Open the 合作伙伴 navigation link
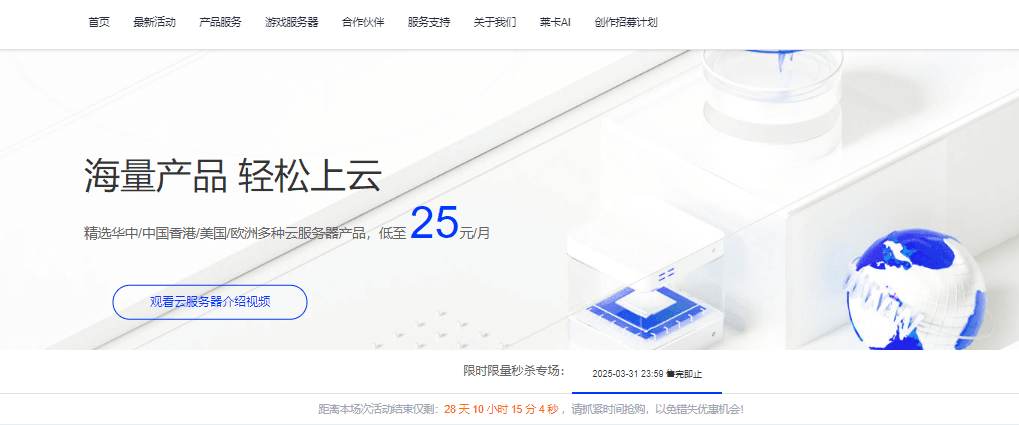1019x425 pixels. 363,22
